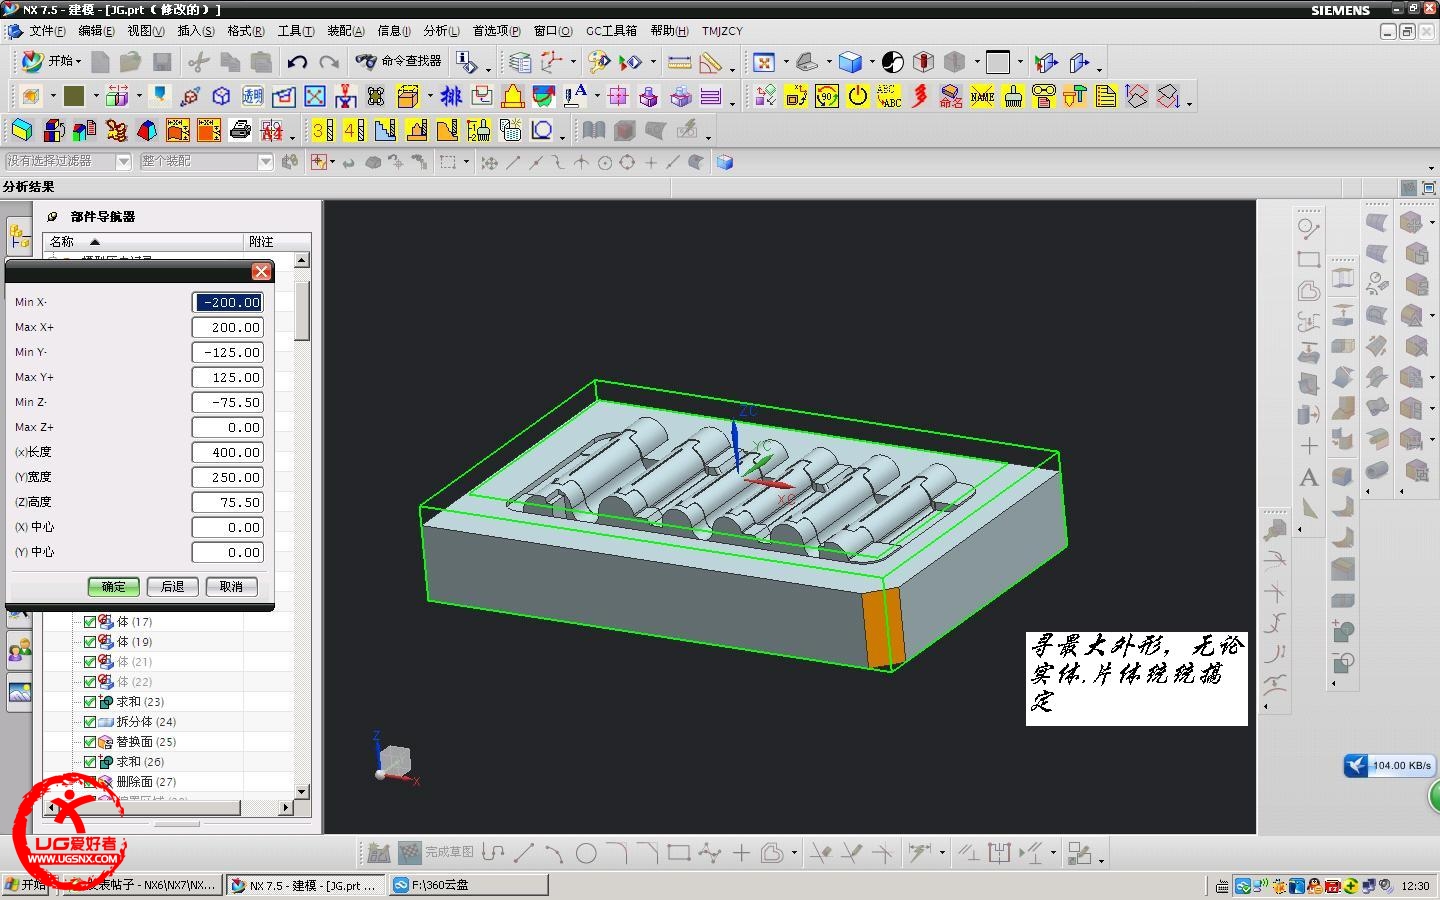Open the 插入(S) menu
This screenshot has width=1440, height=900.
[196, 31]
